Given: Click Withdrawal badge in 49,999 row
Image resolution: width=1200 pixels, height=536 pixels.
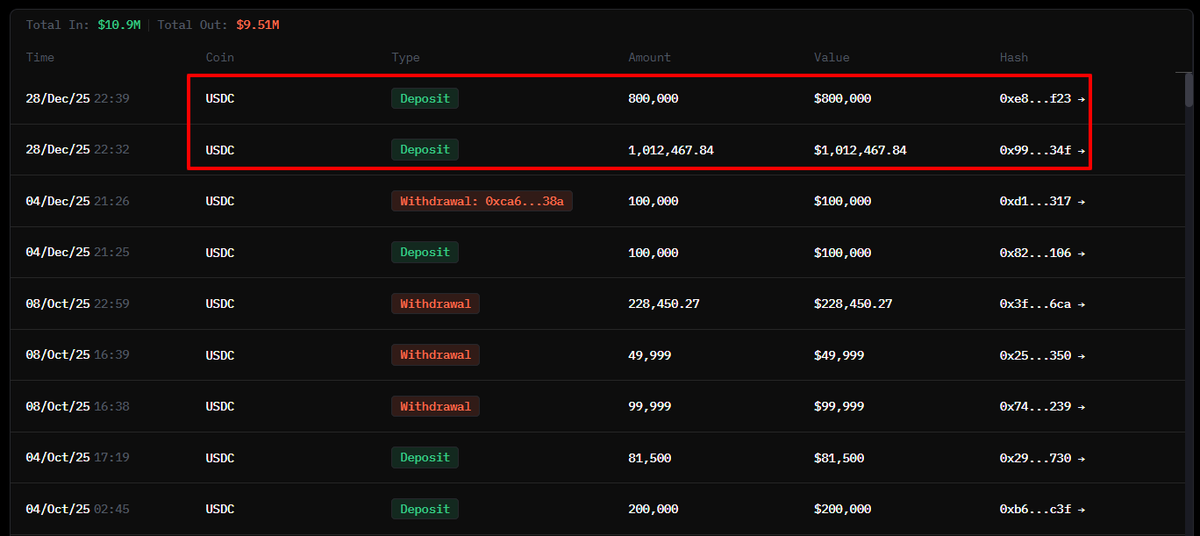Looking at the screenshot, I should click(435, 354).
